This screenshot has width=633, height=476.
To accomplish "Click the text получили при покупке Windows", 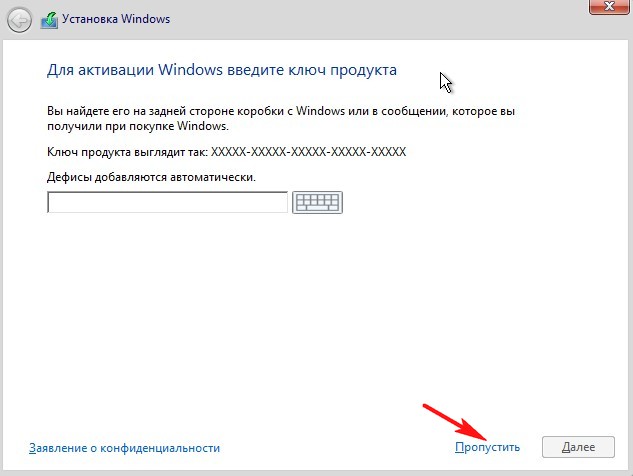I will 138,126.
